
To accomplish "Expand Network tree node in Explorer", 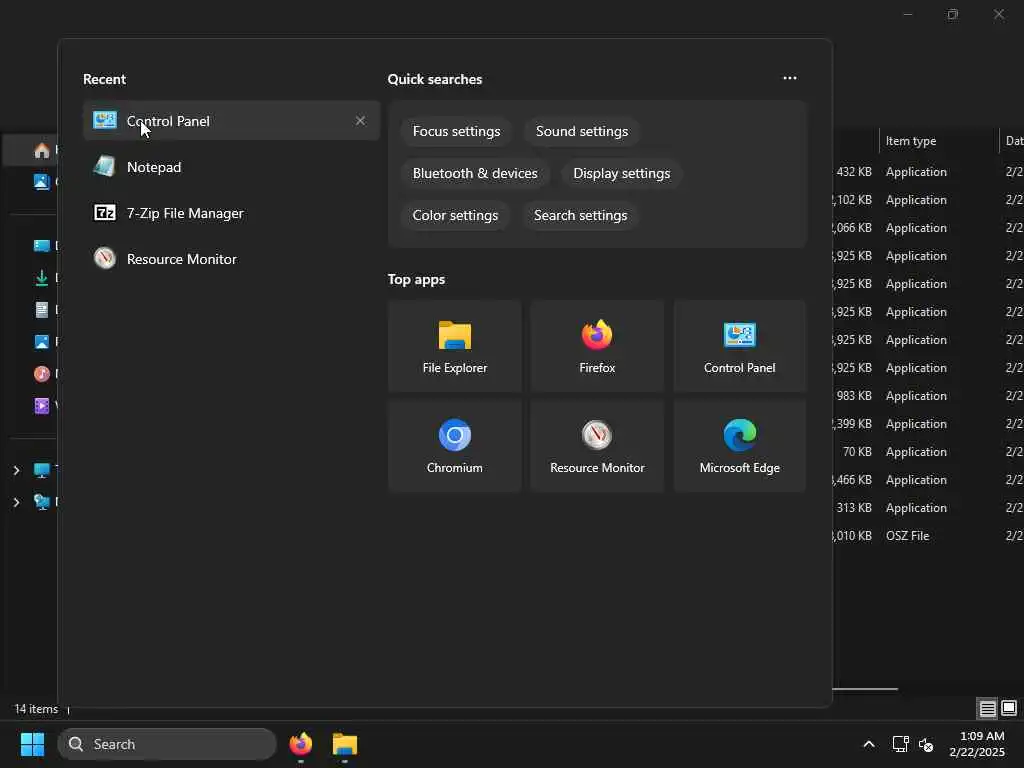I will click(16, 502).
